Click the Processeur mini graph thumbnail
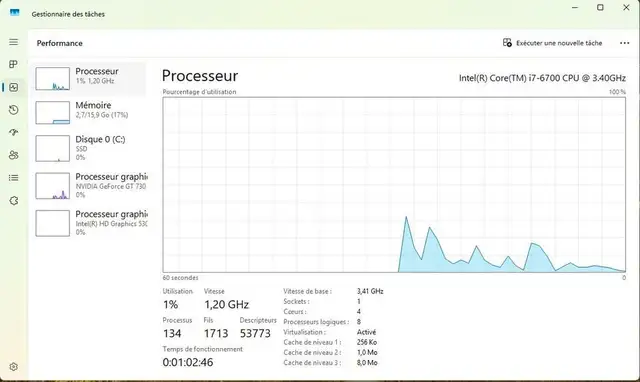640x382 pixels. [52, 78]
